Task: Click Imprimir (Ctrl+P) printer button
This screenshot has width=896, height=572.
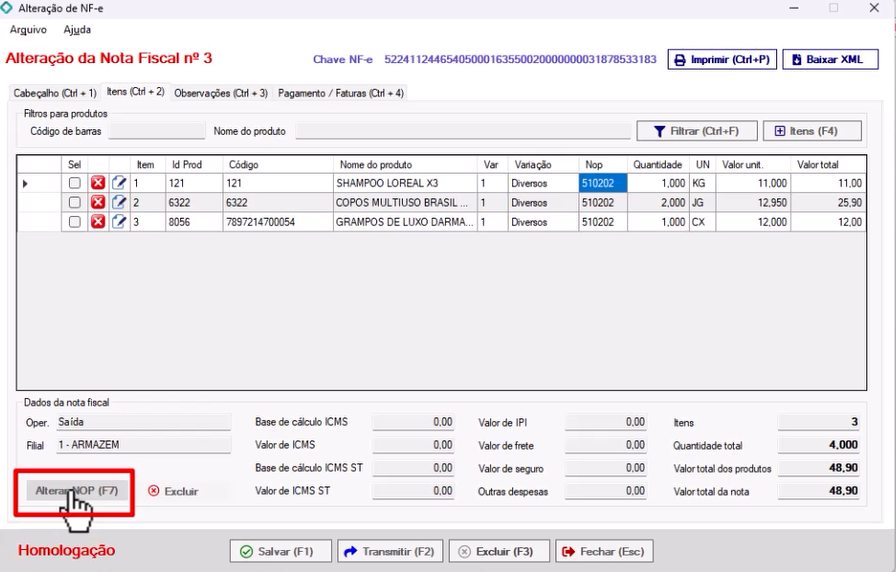Action: [722, 60]
